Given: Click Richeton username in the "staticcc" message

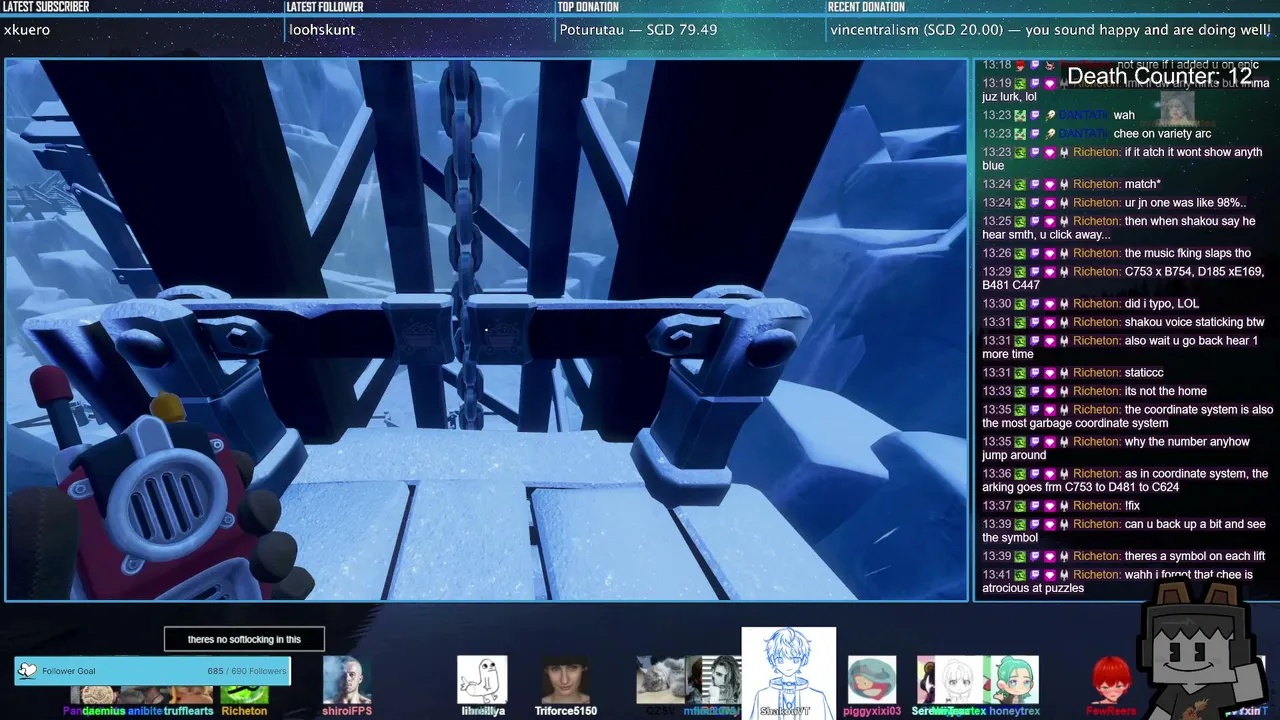Looking at the screenshot, I should click(1097, 373).
